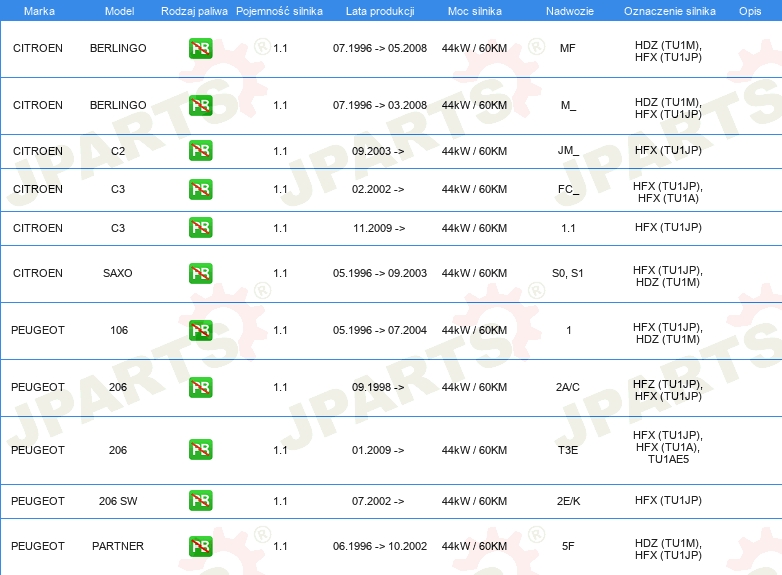The height and width of the screenshot is (575, 782).
Task: Click 44kW / 60KM in the C2 row
Action: (474, 151)
